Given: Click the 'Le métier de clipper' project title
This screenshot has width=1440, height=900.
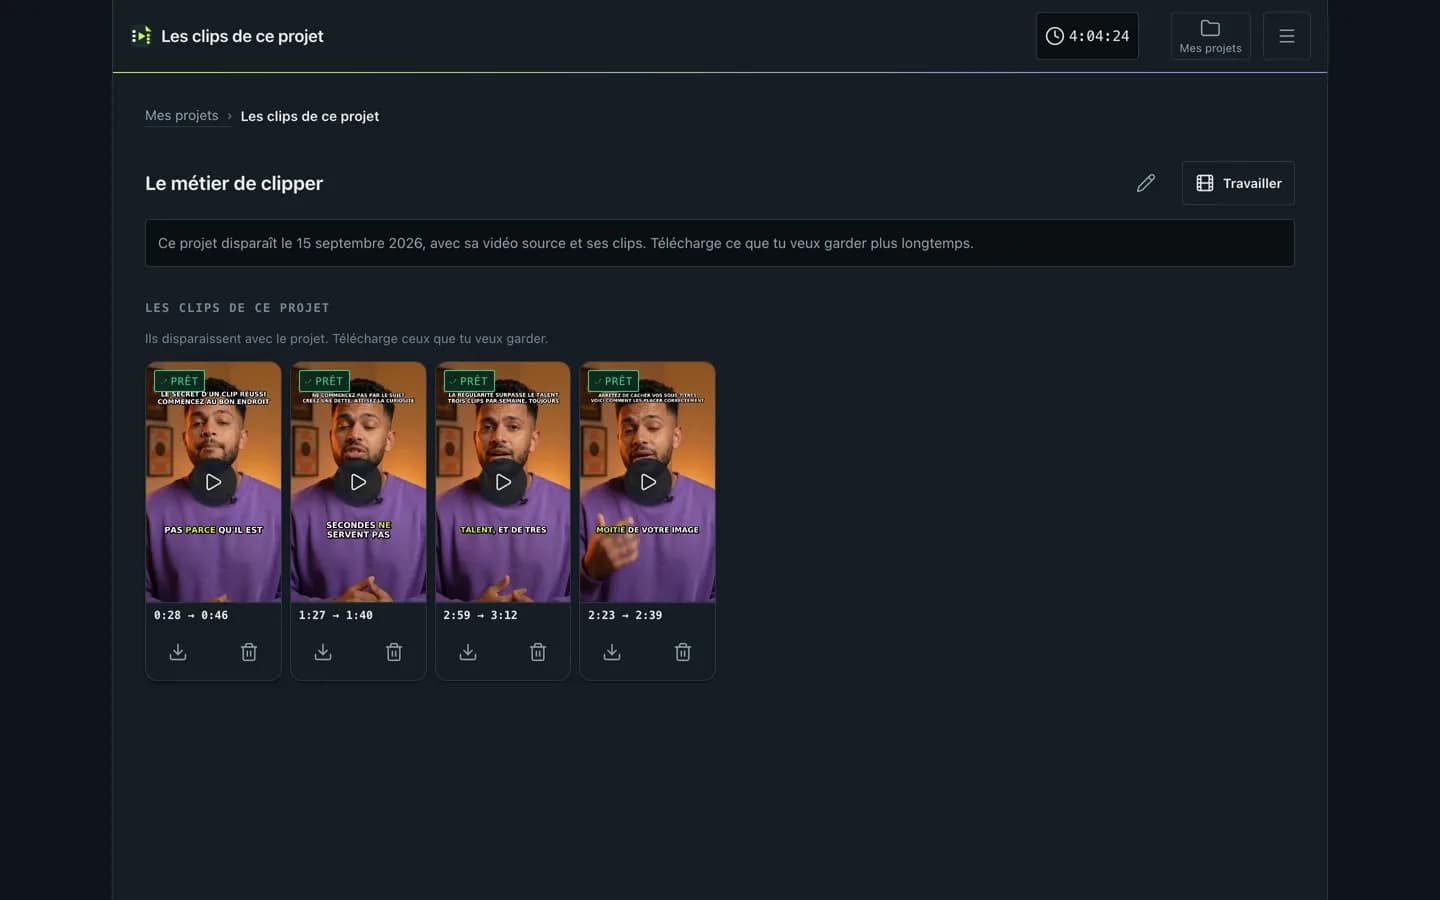Looking at the screenshot, I should (234, 183).
